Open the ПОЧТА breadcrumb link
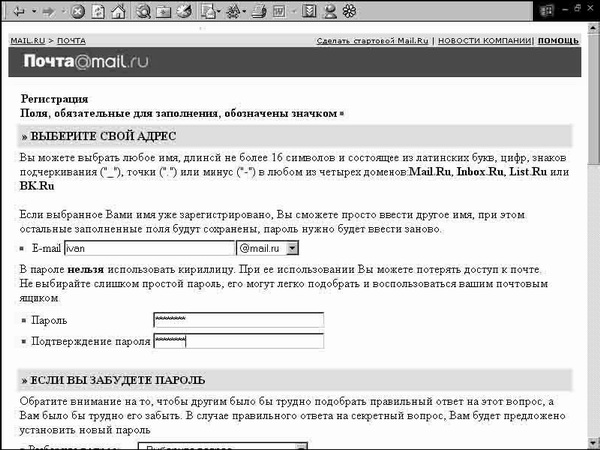 70,41
